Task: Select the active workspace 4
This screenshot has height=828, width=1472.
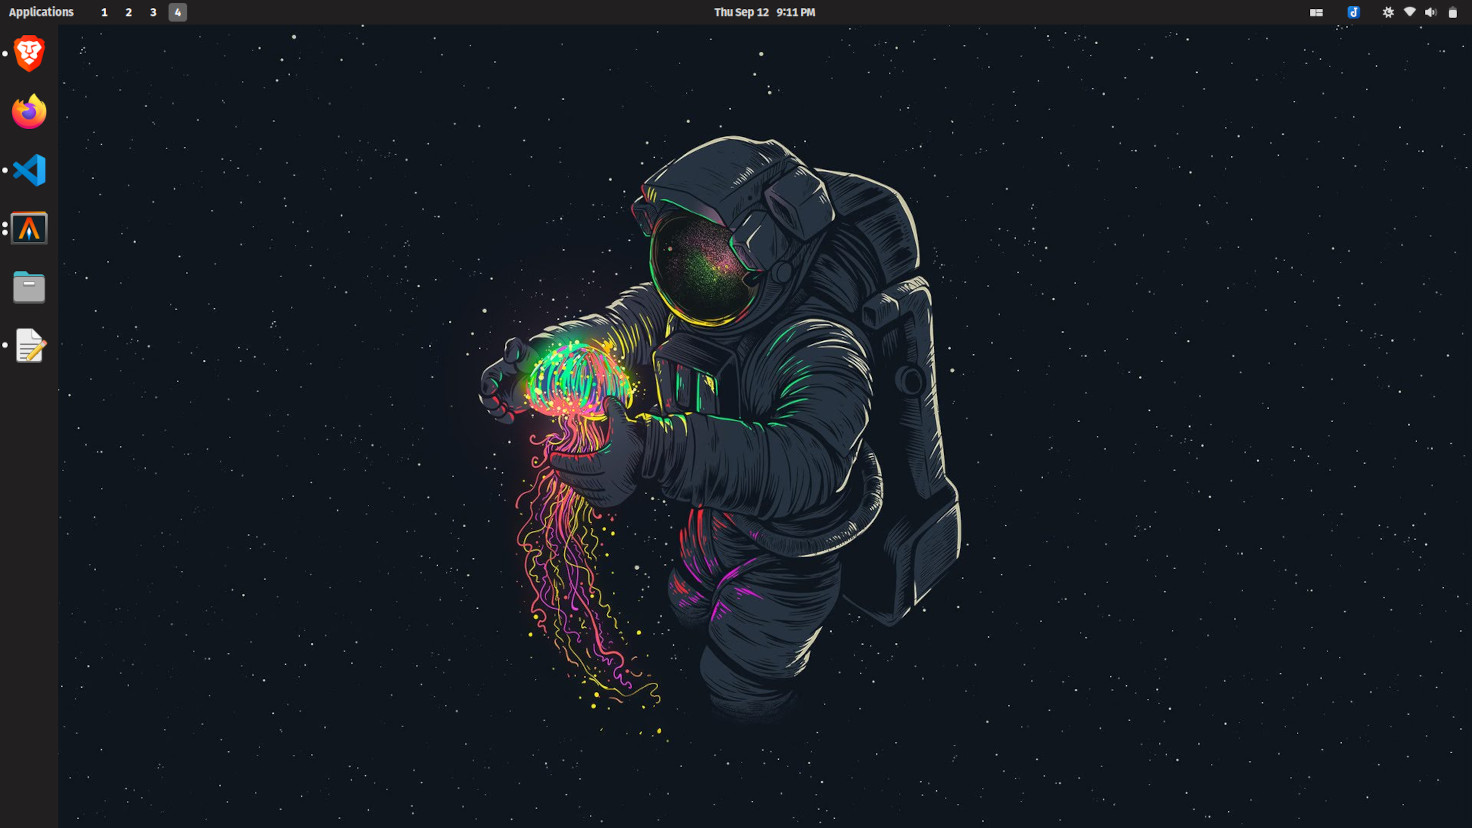Action: pyautogui.click(x=177, y=12)
